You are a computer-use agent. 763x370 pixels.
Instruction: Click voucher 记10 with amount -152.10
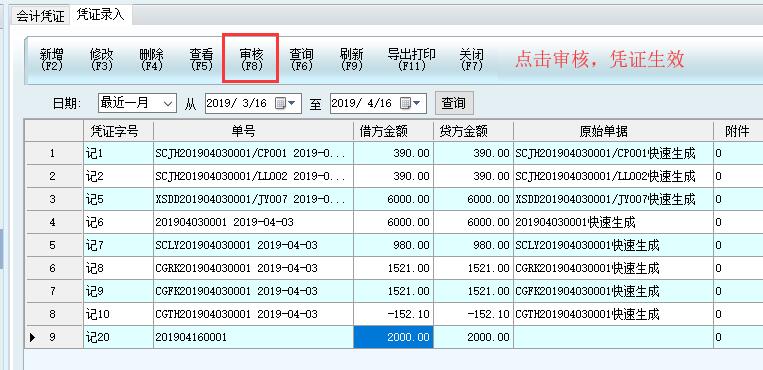[118, 314]
